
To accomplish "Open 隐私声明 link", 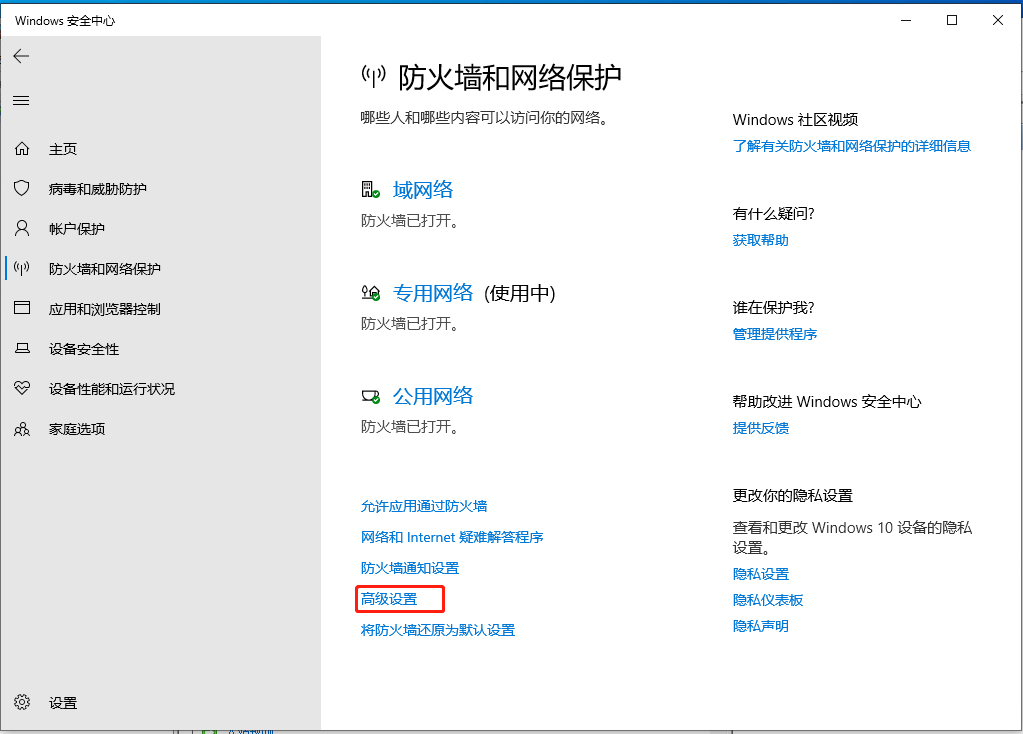I will pyautogui.click(x=761, y=626).
